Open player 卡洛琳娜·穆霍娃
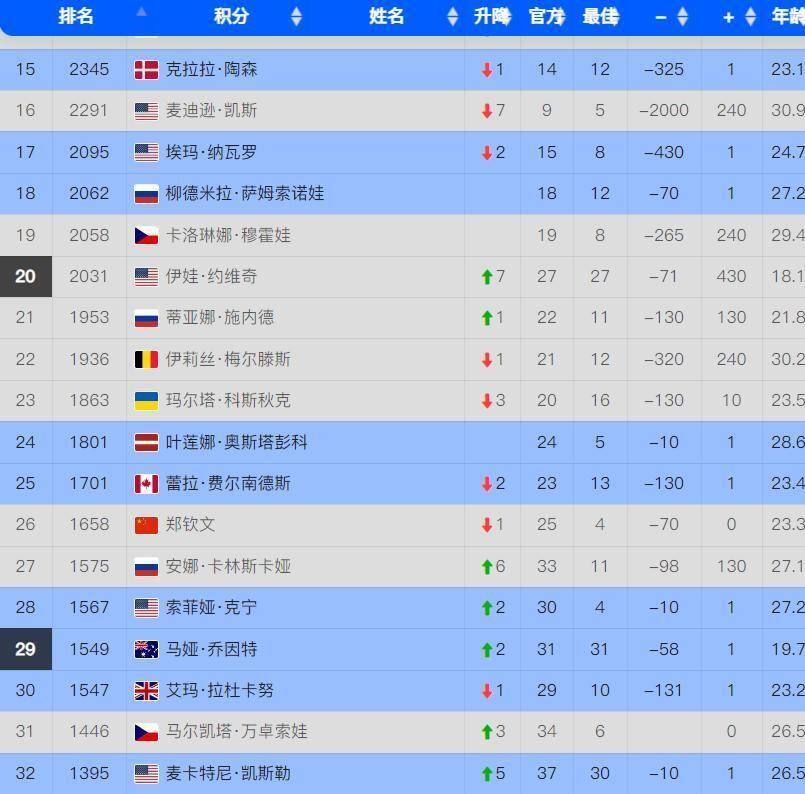 click(x=228, y=235)
